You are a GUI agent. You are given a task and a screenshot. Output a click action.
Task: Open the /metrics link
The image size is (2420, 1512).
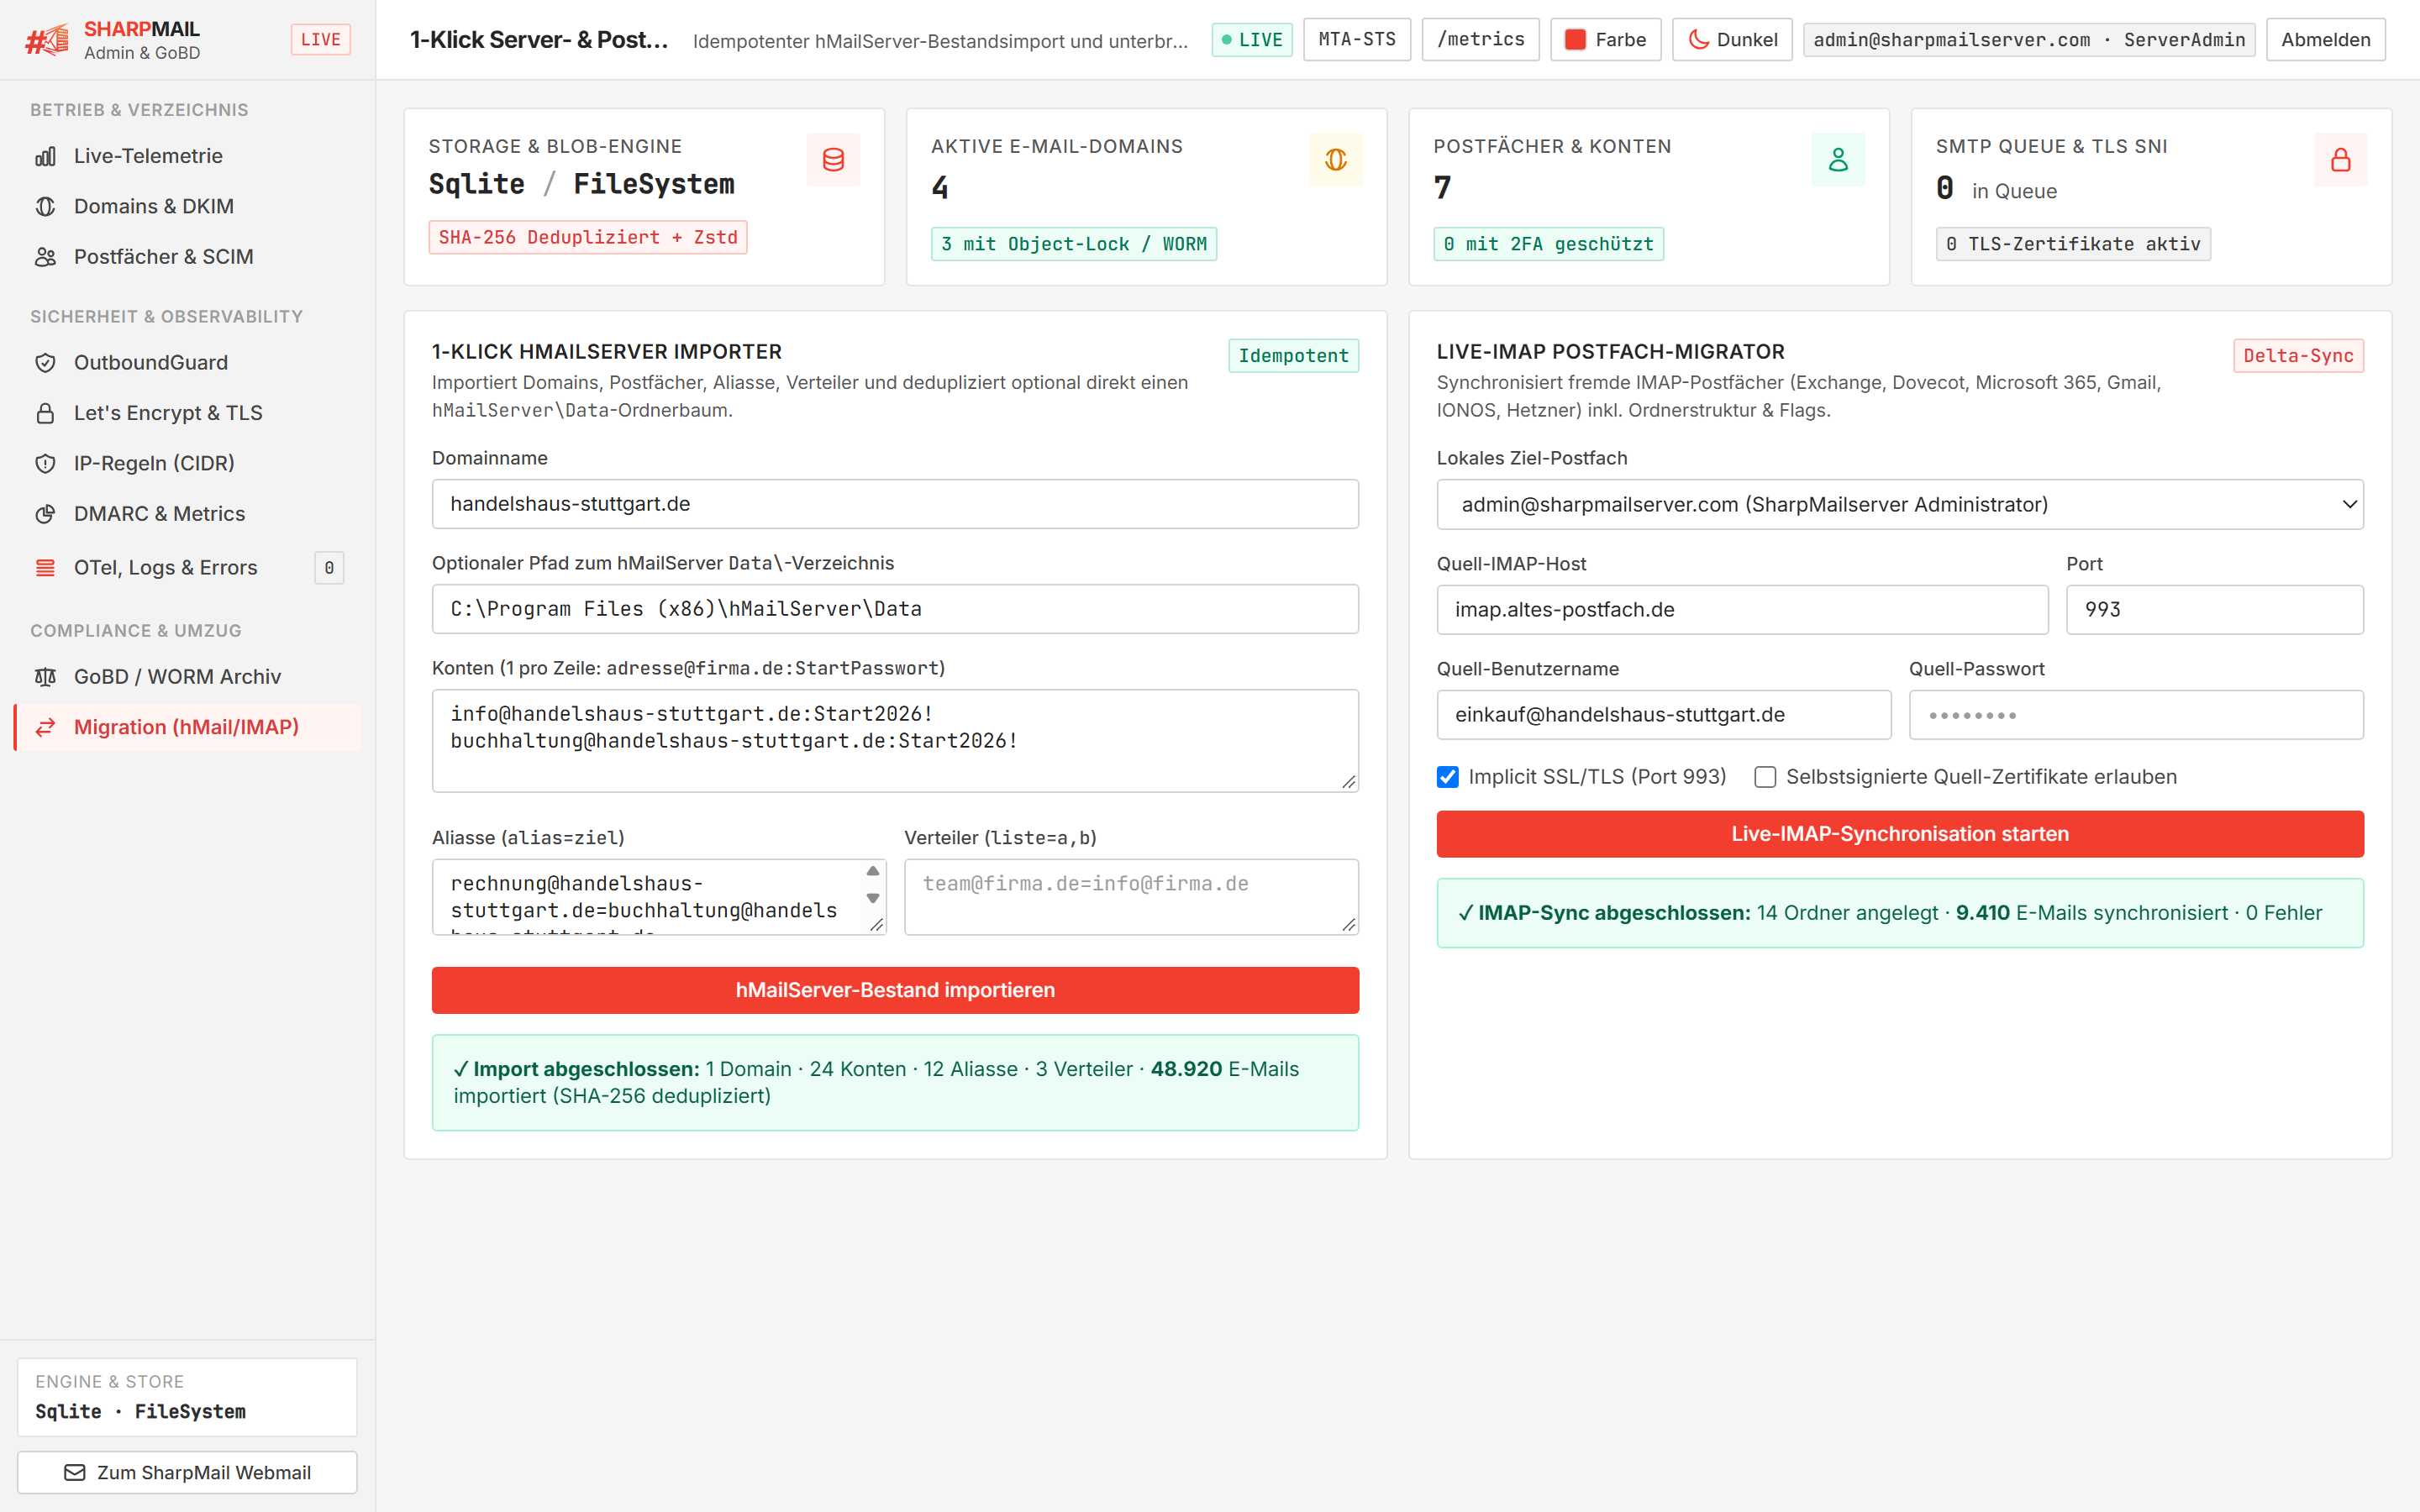[1480, 40]
